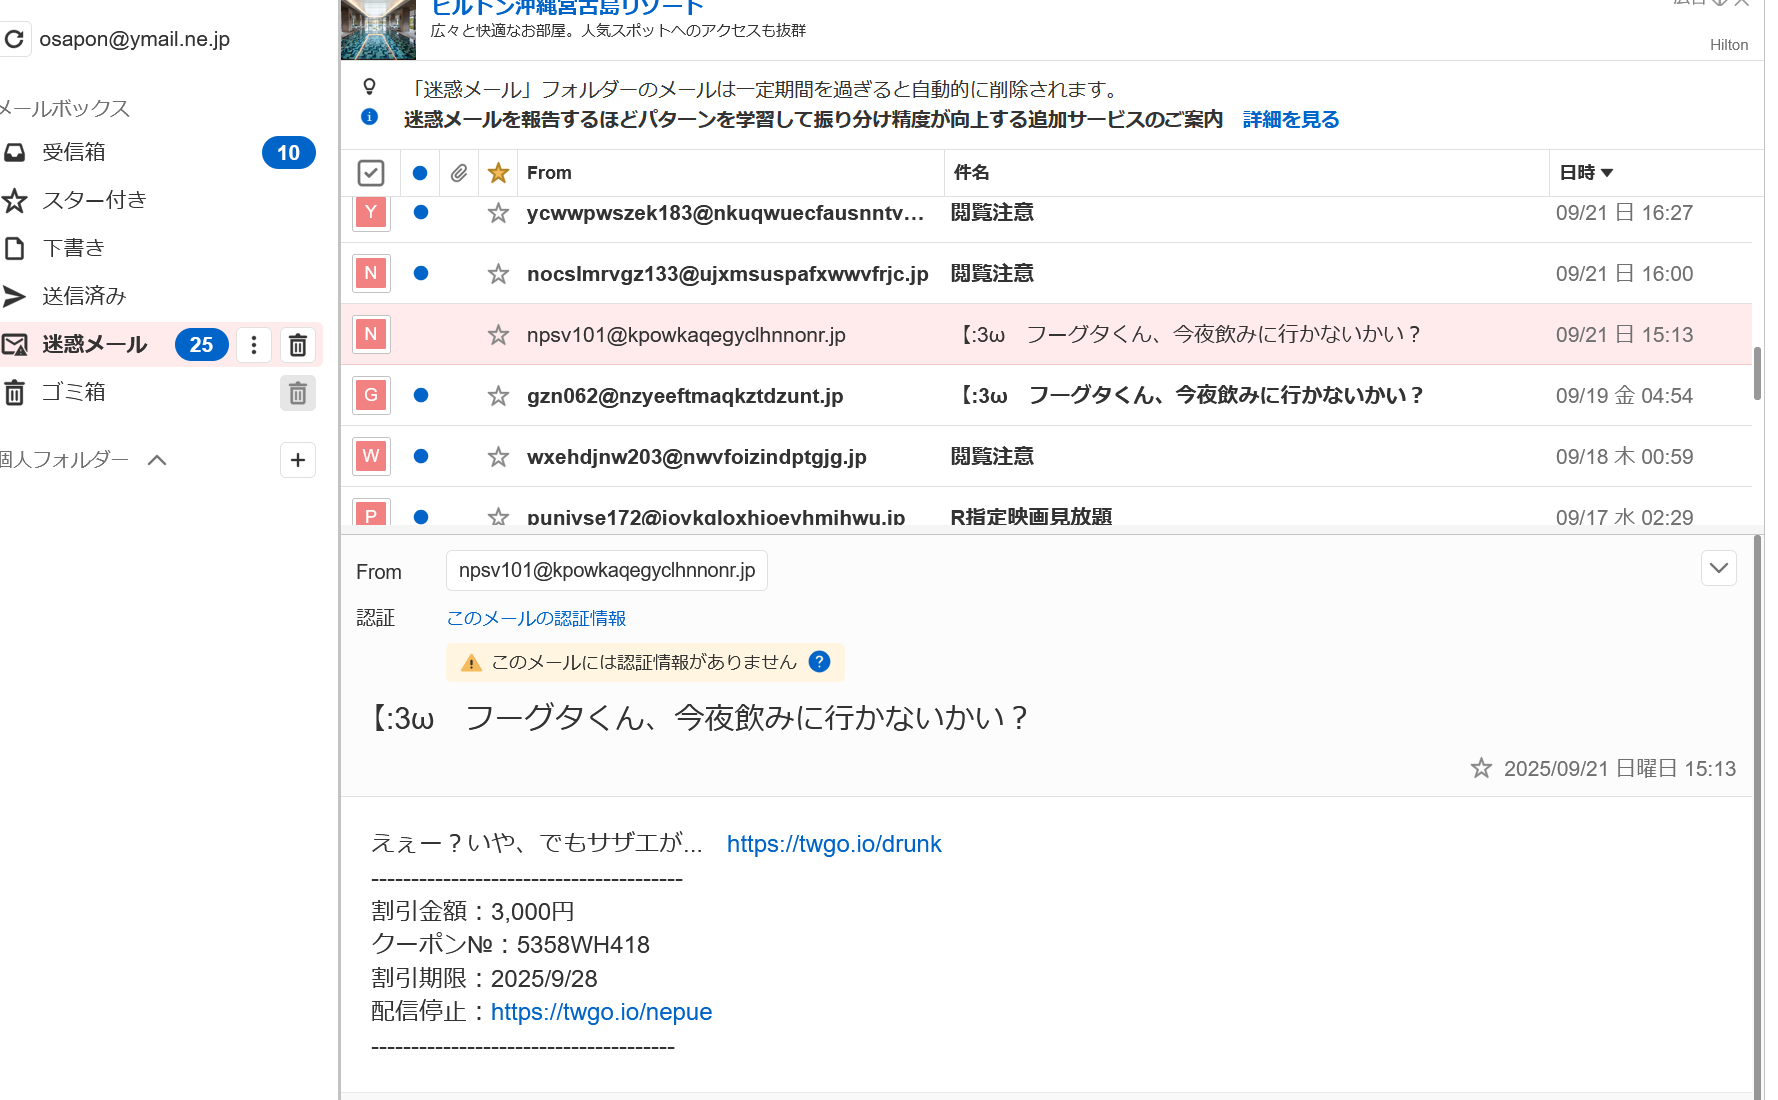
Task: Click the 詳細を見る link in the notice
Action: tap(1290, 120)
